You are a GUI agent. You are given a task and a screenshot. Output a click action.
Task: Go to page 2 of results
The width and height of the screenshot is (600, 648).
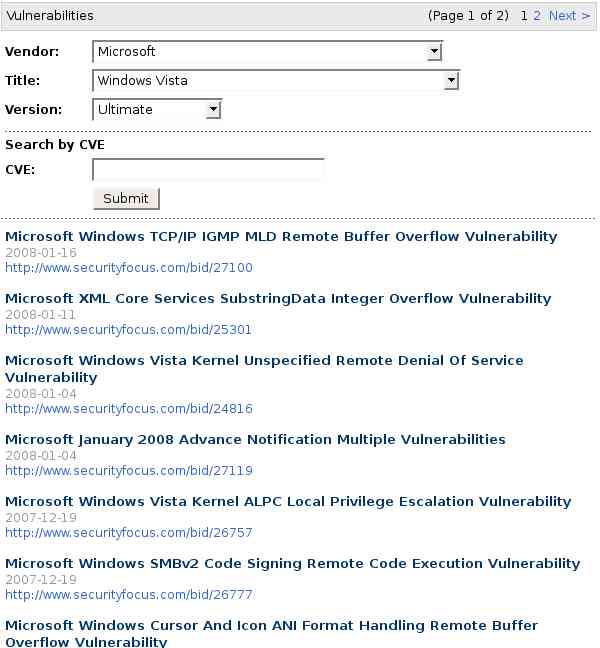pyautogui.click(x=537, y=16)
